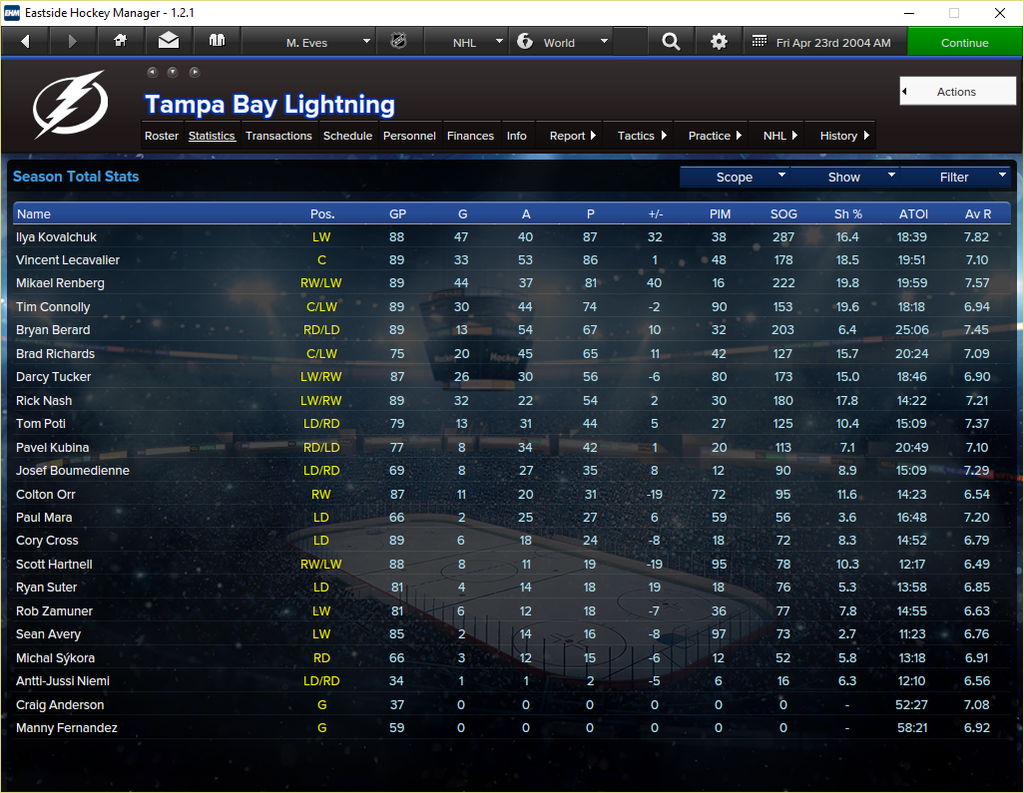Select player Pavel Kubina
The width and height of the screenshot is (1024, 793).
click(x=52, y=447)
